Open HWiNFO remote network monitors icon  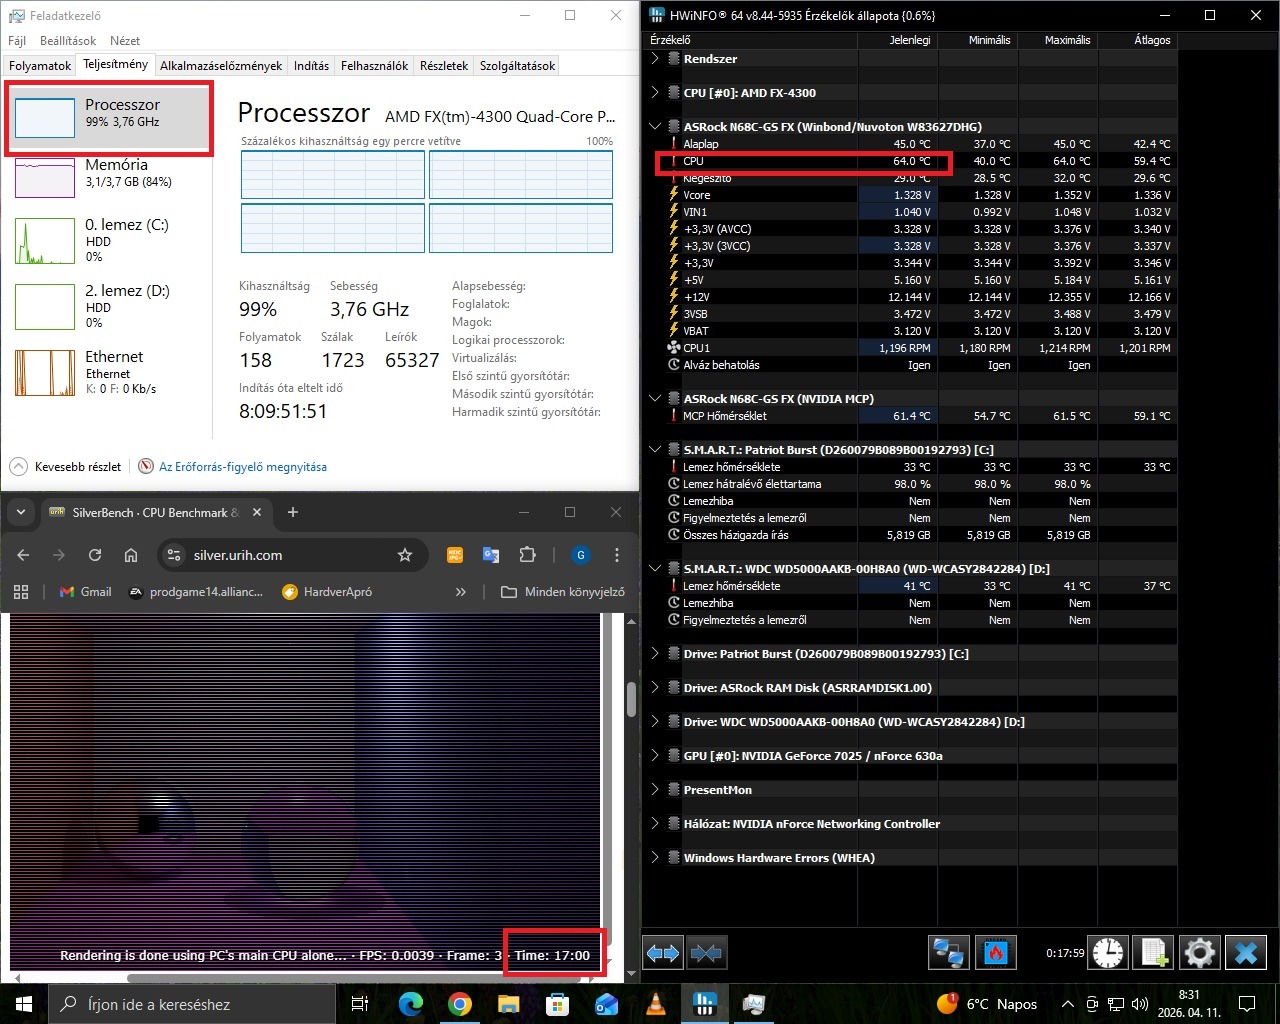947,953
